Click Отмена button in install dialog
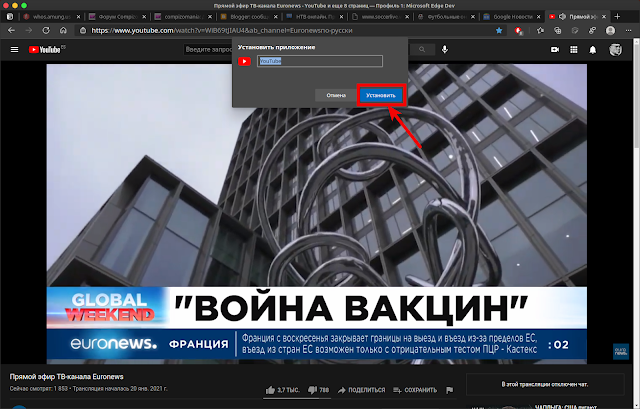The image size is (640, 409). pos(336,95)
